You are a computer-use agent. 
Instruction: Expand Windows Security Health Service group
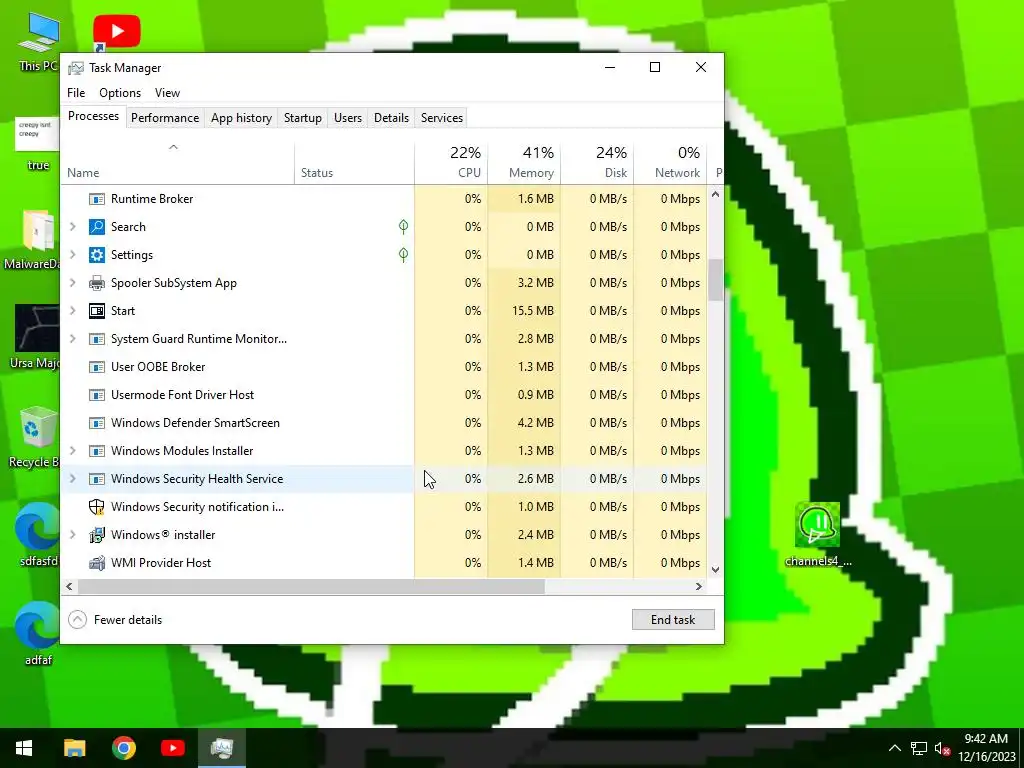click(x=72, y=479)
